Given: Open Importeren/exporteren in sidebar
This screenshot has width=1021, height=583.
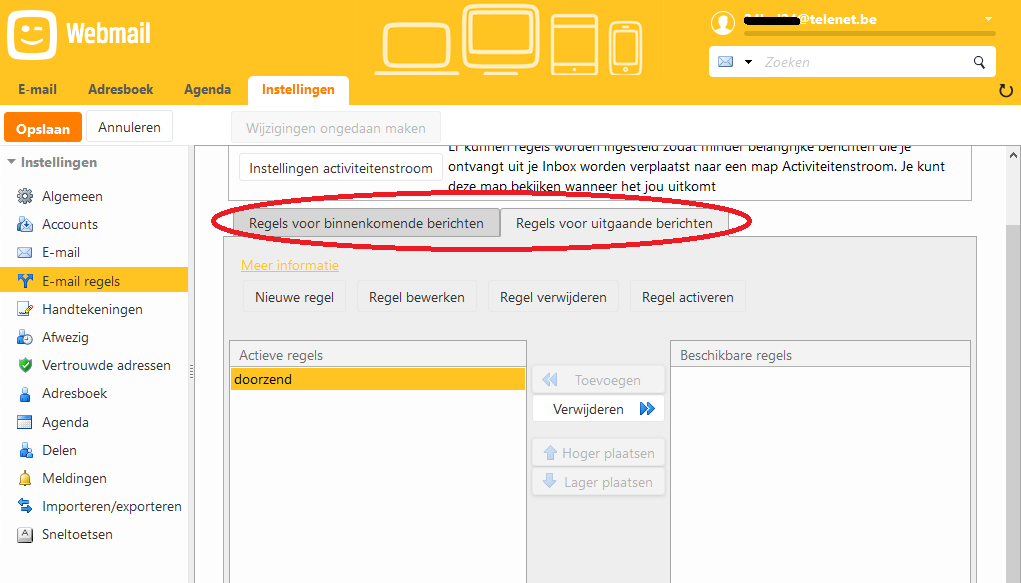Looking at the screenshot, I should (x=111, y=506).
